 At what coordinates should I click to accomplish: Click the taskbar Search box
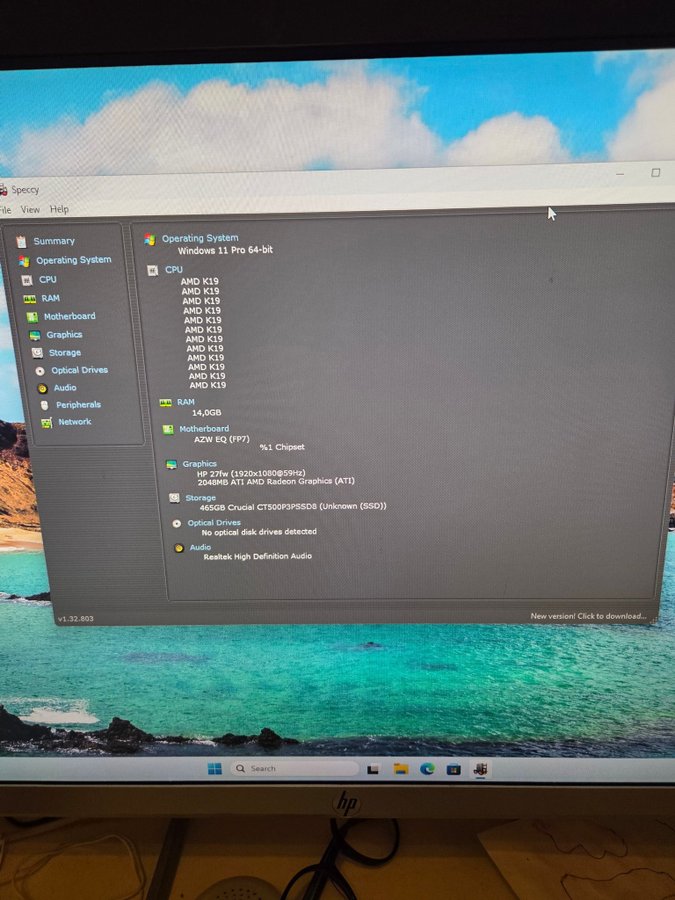[x=293, y=768]
